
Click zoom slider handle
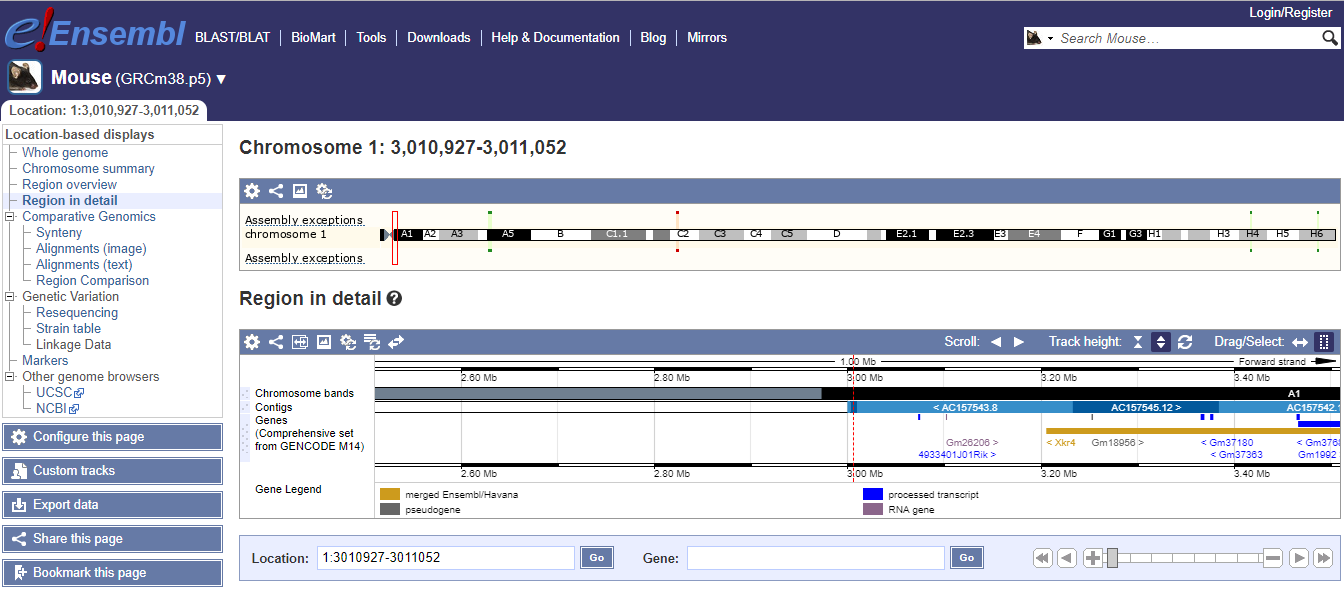1112,558
